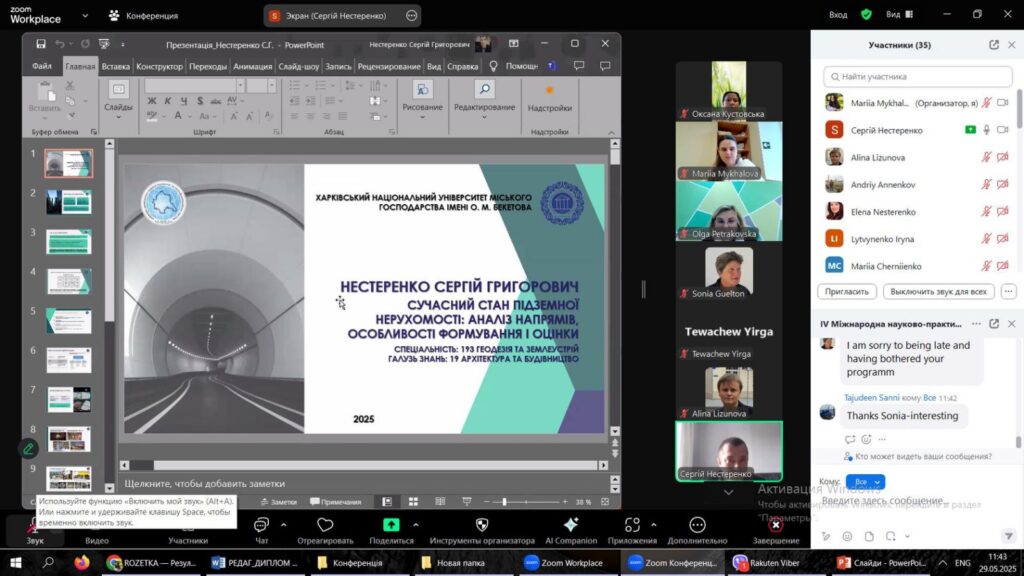This screenshot has height=576, width=1024.
Task: Switch to the Конструктор ribbon tab
Action: pos(159,66)
